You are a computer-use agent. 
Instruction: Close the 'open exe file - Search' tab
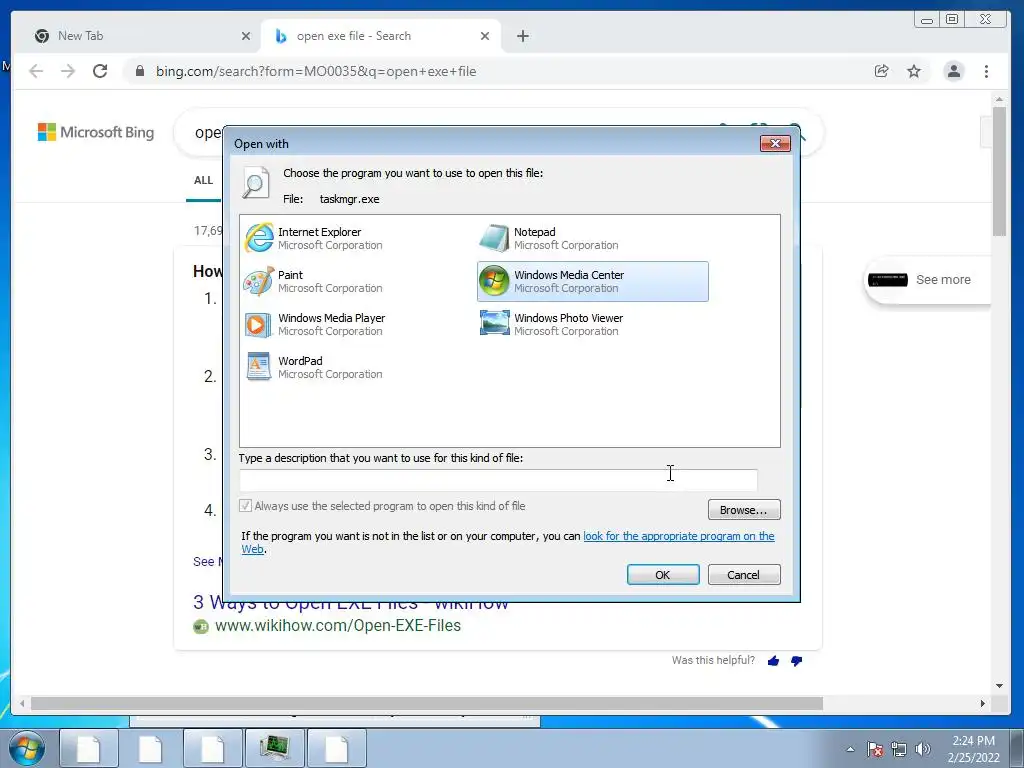(x=485, y=36)
